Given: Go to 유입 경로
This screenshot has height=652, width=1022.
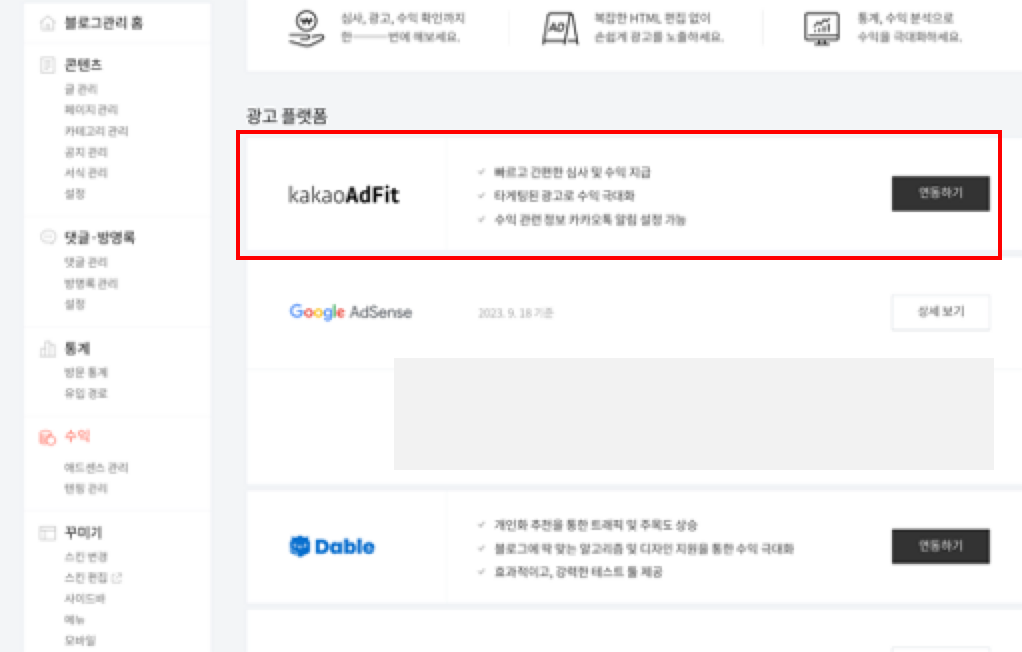Looking at the screenshot, I should [x=86, y=393].
